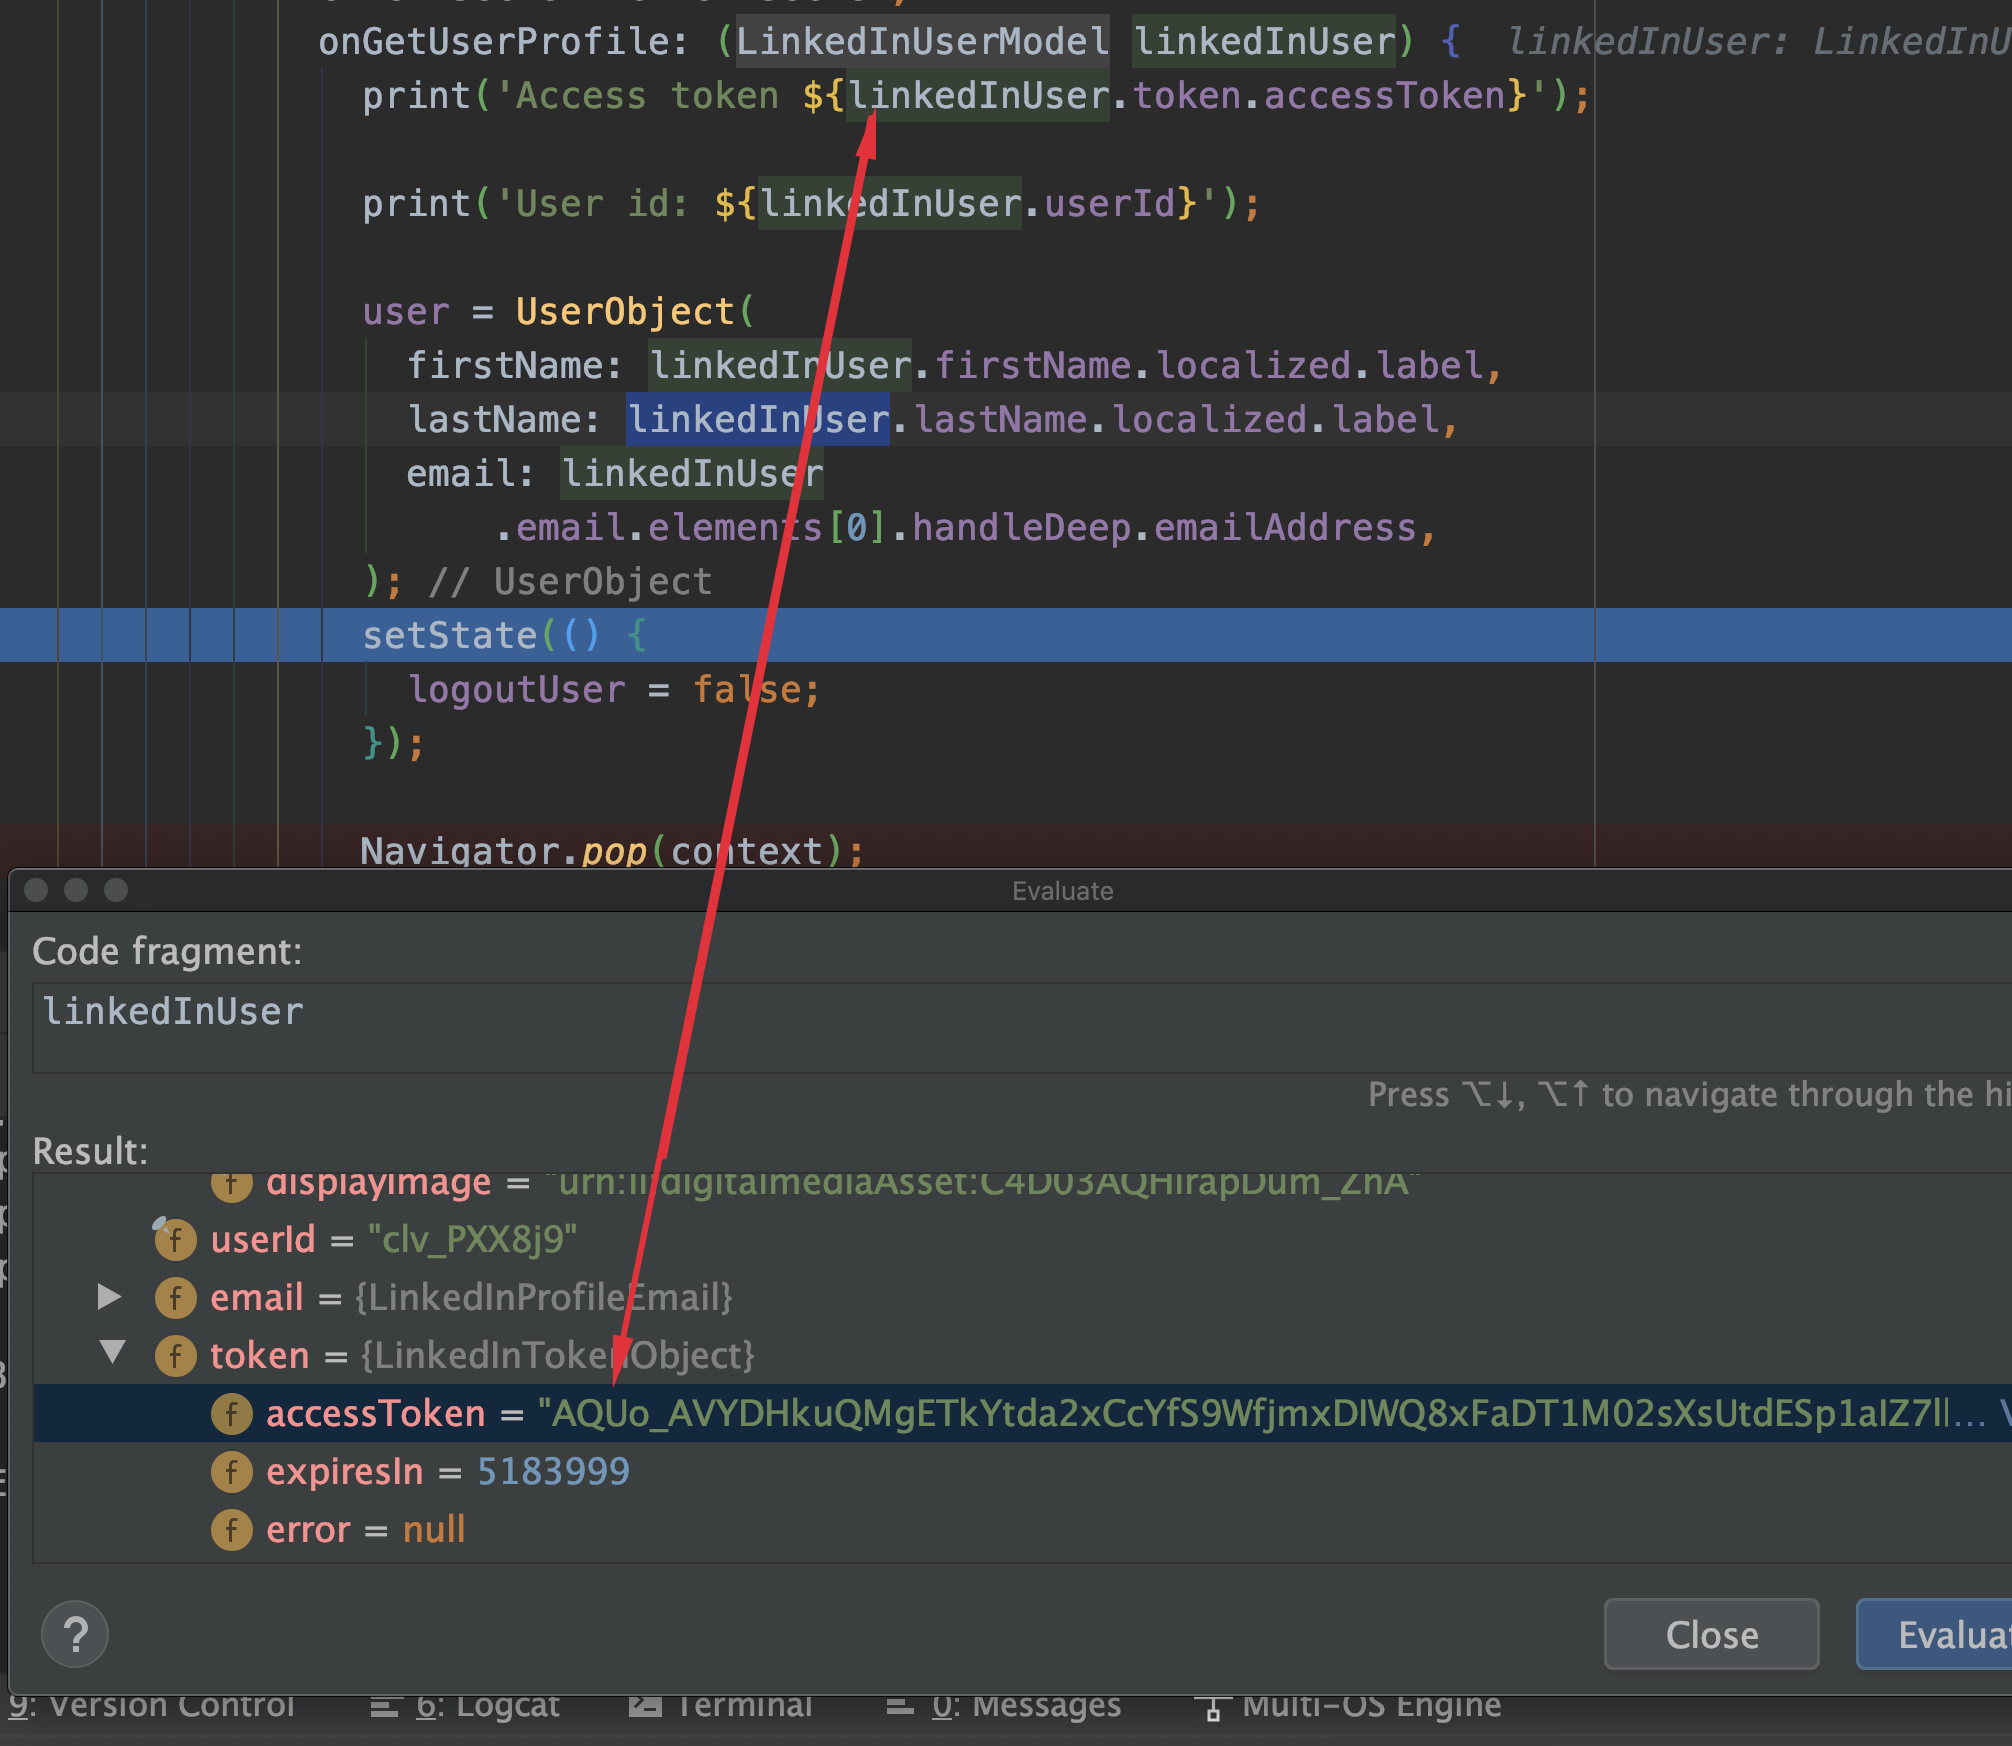Open help with the question mark icon
Screen dimensions: 2012x1746
pos(75,1635)
